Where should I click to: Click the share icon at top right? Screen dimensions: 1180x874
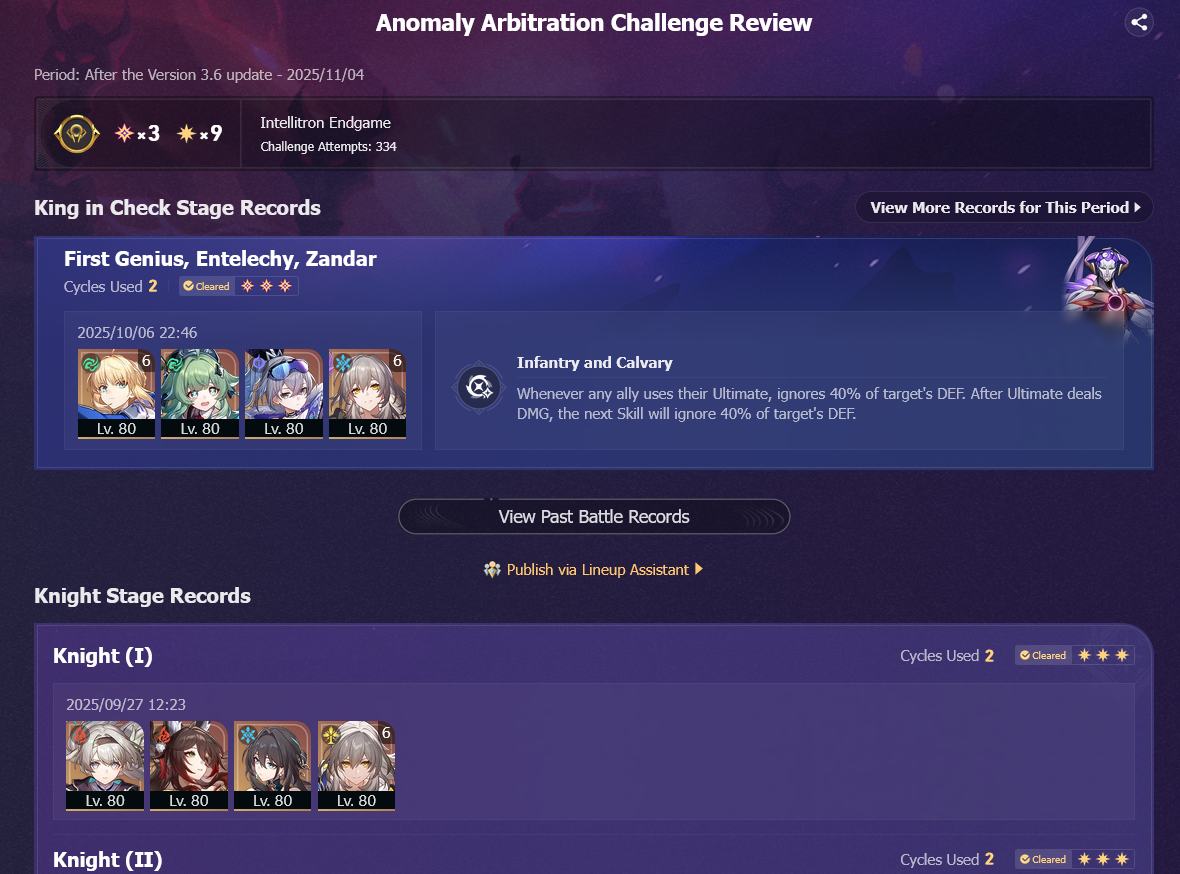pos(1139,23)
